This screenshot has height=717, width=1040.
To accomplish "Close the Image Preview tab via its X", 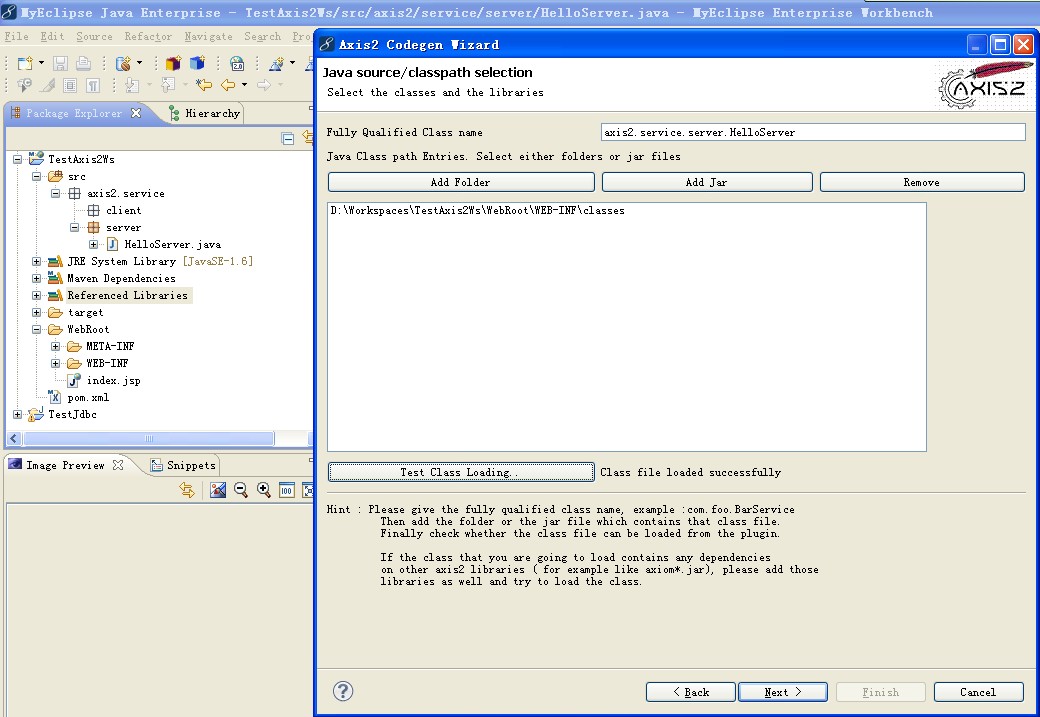I will pyautogui.click(x=118, y=465).
